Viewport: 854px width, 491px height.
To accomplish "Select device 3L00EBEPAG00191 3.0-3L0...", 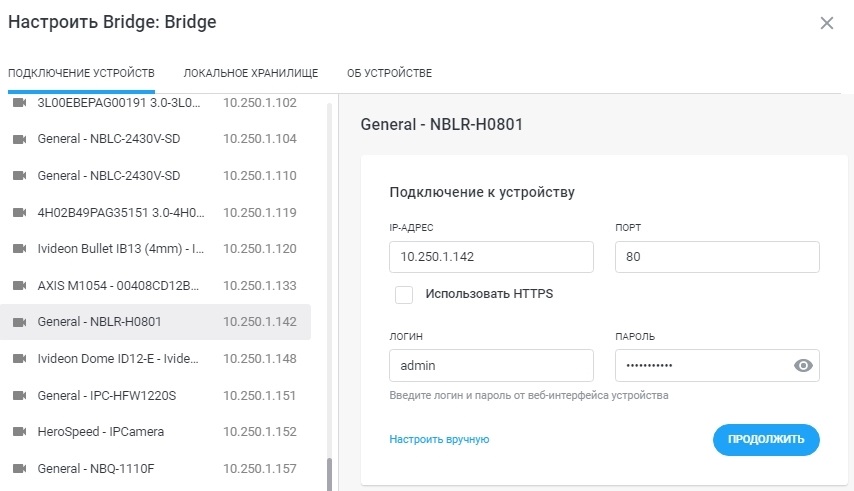I will point(119,103).
